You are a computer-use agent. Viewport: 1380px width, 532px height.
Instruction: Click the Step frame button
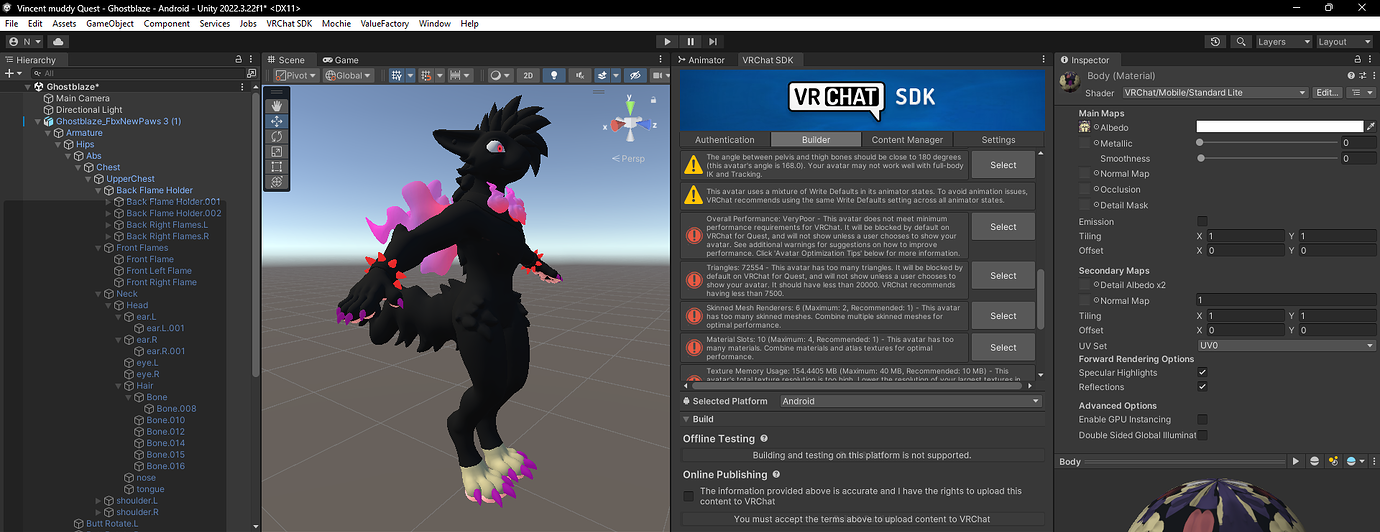[712, 42]
